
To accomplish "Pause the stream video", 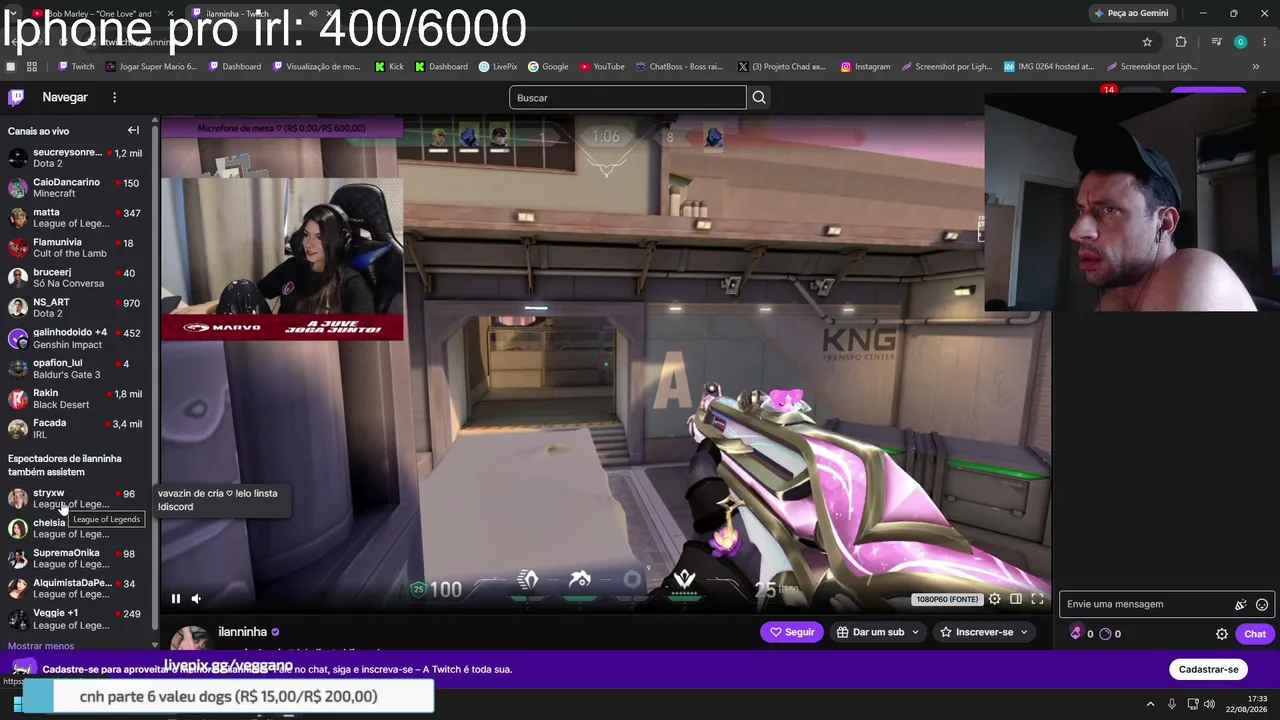I will pos(175,599).
